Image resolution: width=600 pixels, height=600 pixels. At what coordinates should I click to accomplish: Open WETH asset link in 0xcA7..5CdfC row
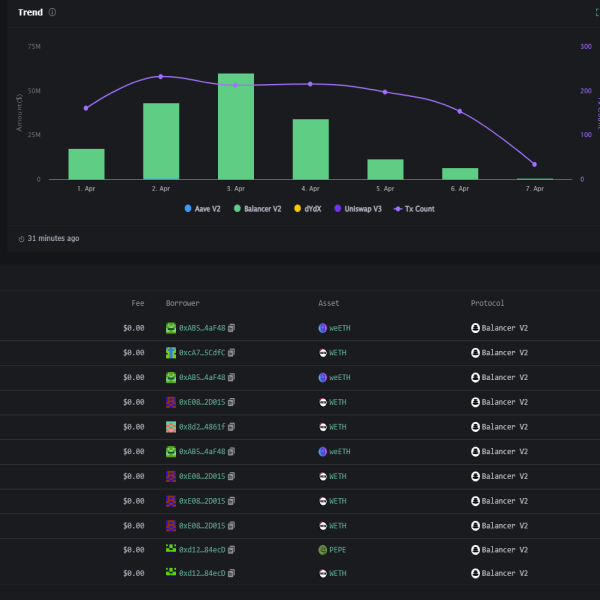[x=338, y=352]
